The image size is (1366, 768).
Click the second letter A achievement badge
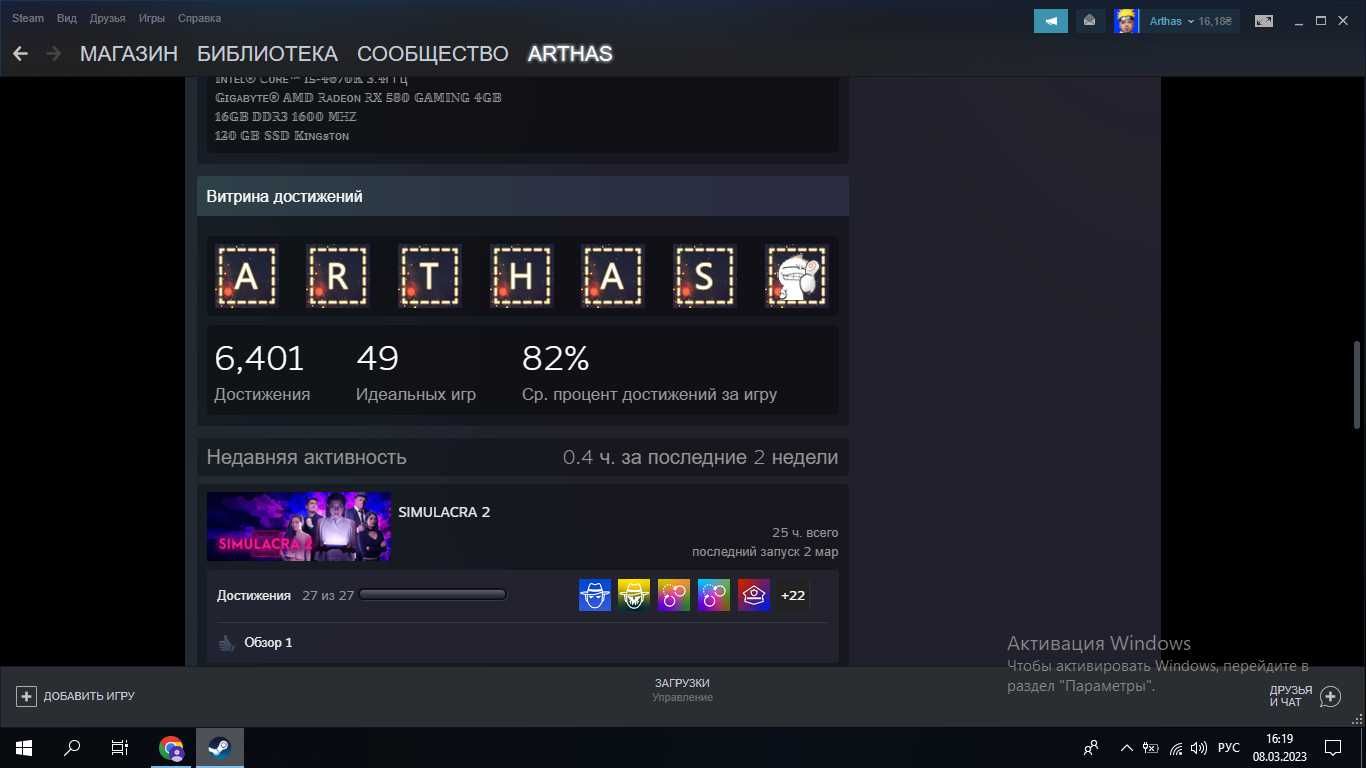(x=612, y=276)
